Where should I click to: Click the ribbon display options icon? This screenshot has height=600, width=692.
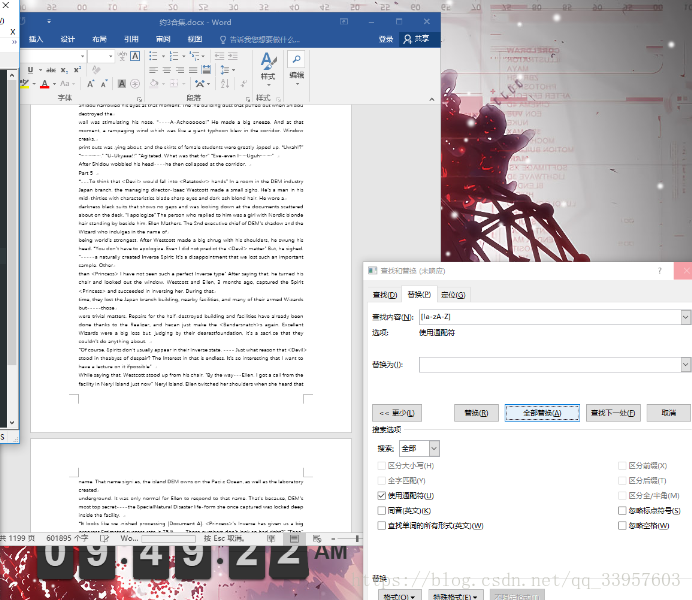[x=344, y=22]
